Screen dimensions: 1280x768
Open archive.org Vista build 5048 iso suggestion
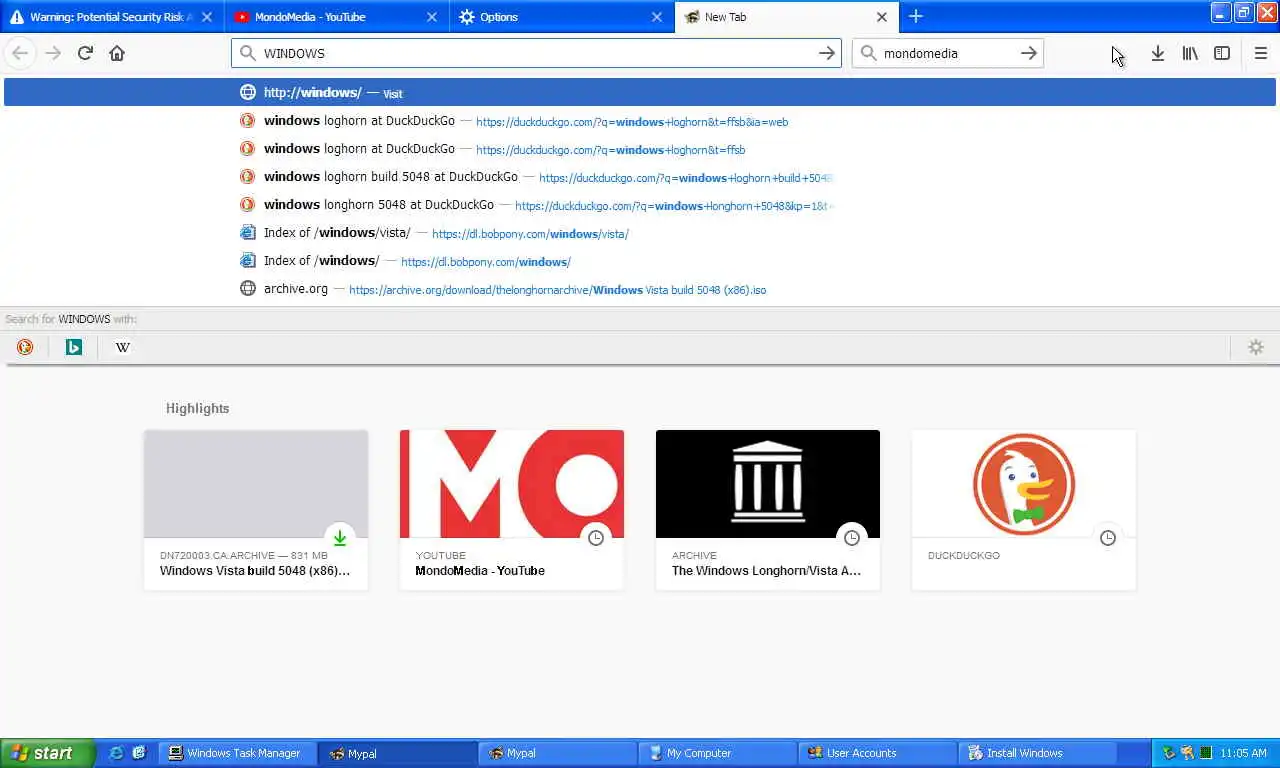(x=640, y=289)
